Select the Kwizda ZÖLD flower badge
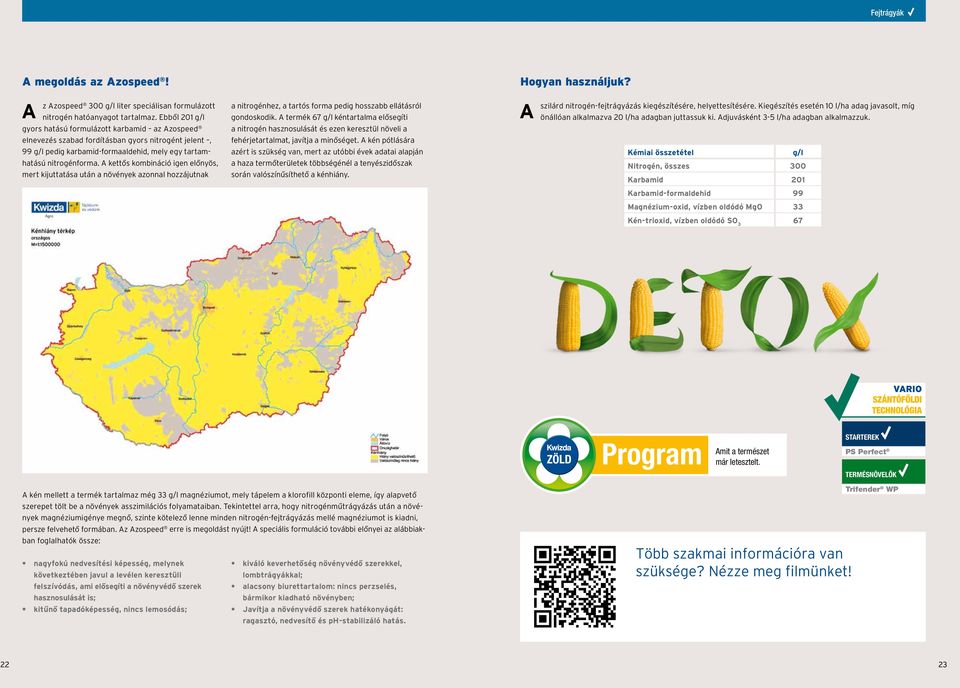The height and width of the screenshot is (688, 960). tap(558, 454)
